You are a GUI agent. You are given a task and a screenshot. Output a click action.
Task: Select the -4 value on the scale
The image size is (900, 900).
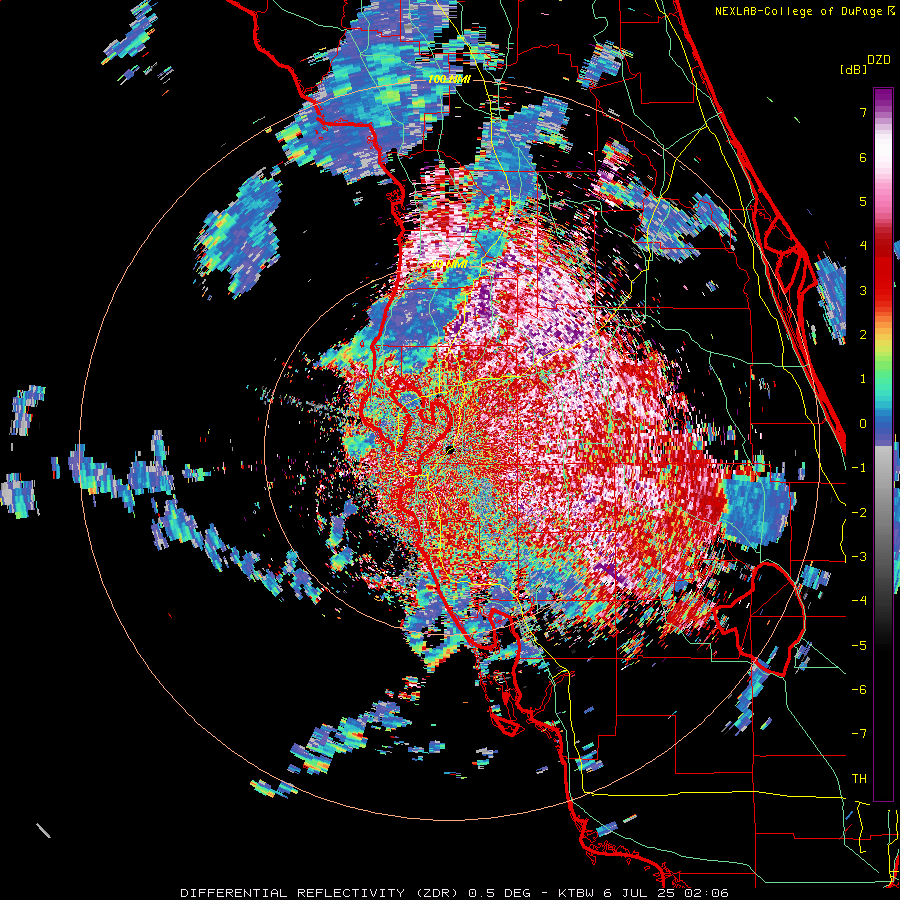(x=859, y=601)
